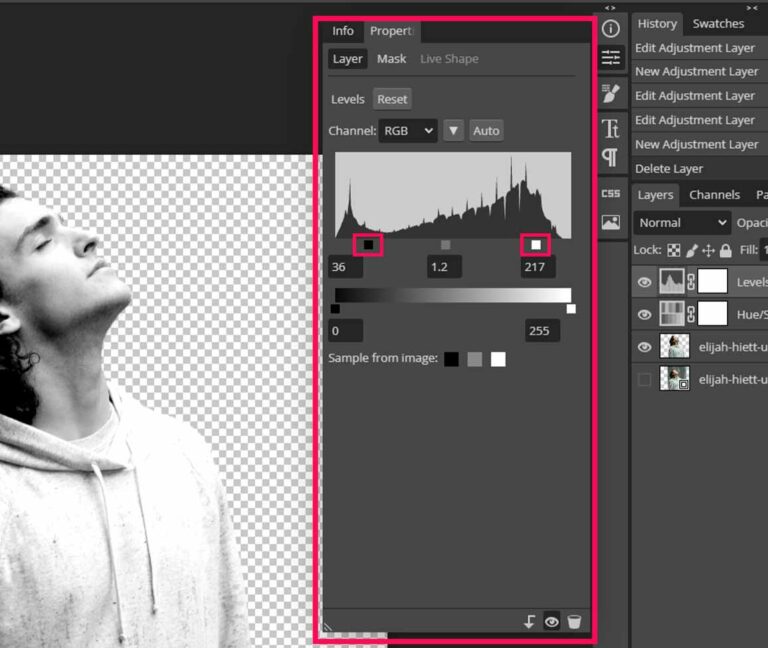Screen dimensions: 768x648
Task: Hide the Hue/Saturation layer with eye icon
Action: click(x=645, y=314)
